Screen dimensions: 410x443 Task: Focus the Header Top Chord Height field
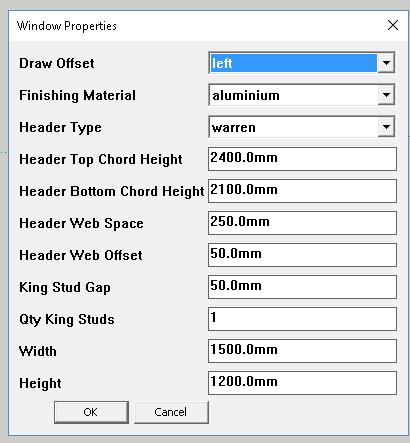click(302, 159)
